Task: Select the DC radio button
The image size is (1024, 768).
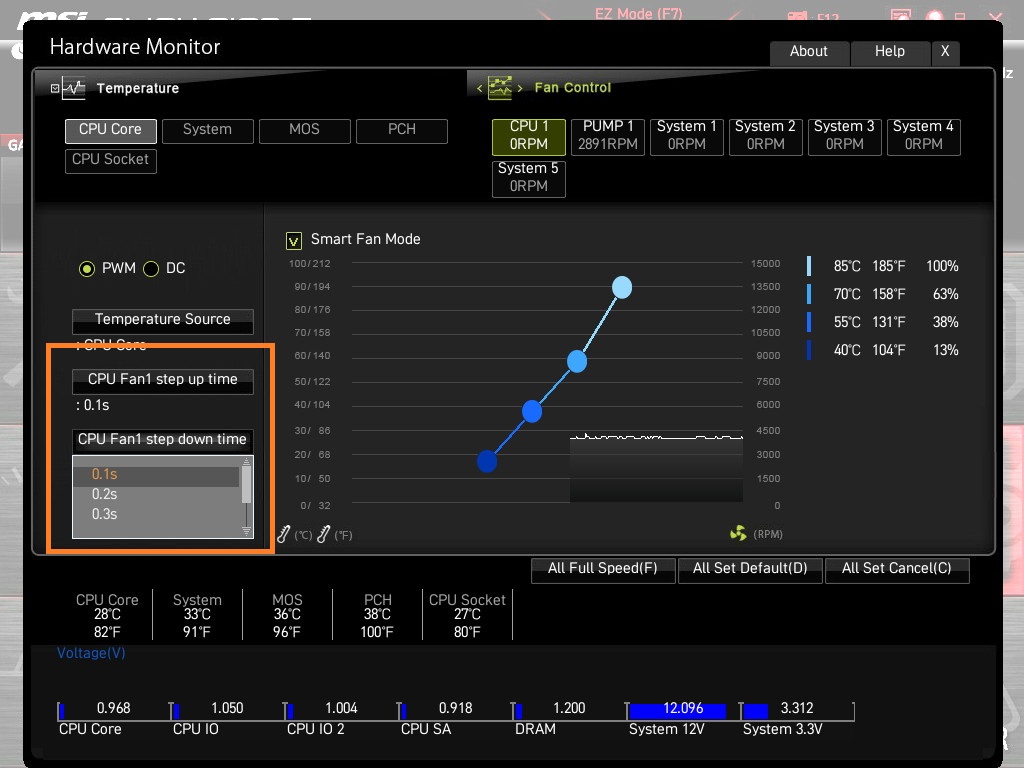Action: 151,268
